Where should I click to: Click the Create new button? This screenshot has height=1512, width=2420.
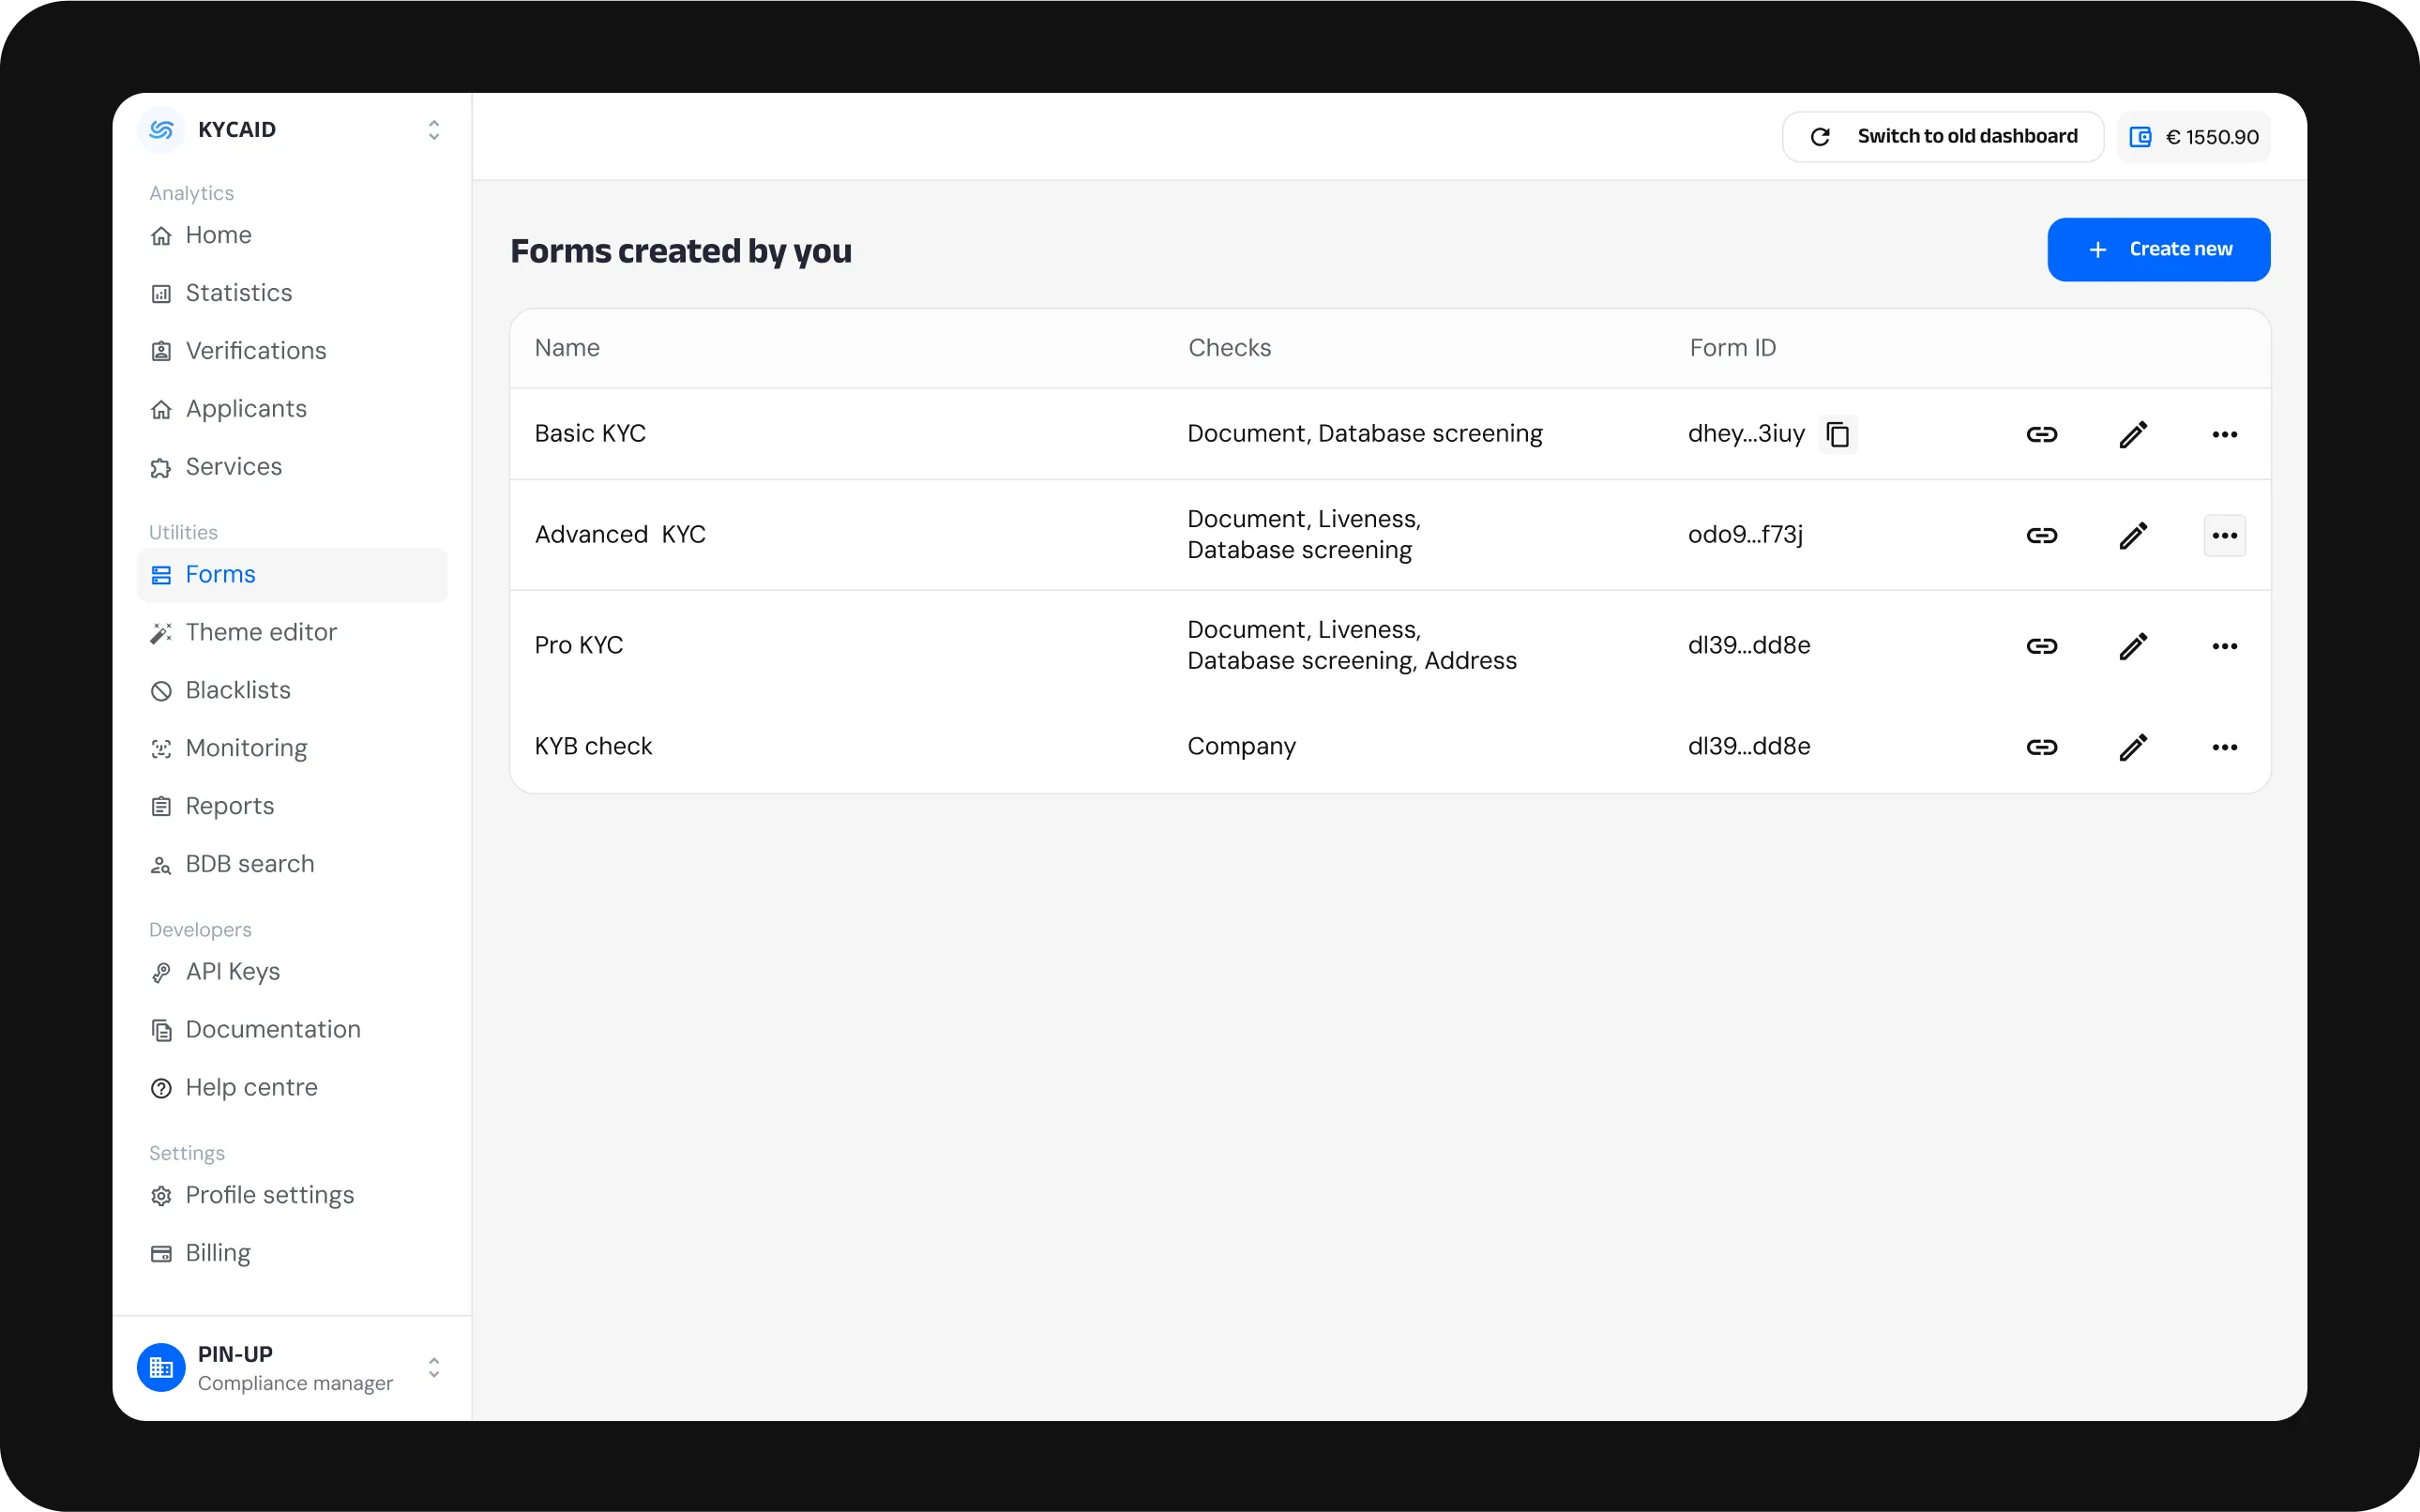[x=2158, y=249]
